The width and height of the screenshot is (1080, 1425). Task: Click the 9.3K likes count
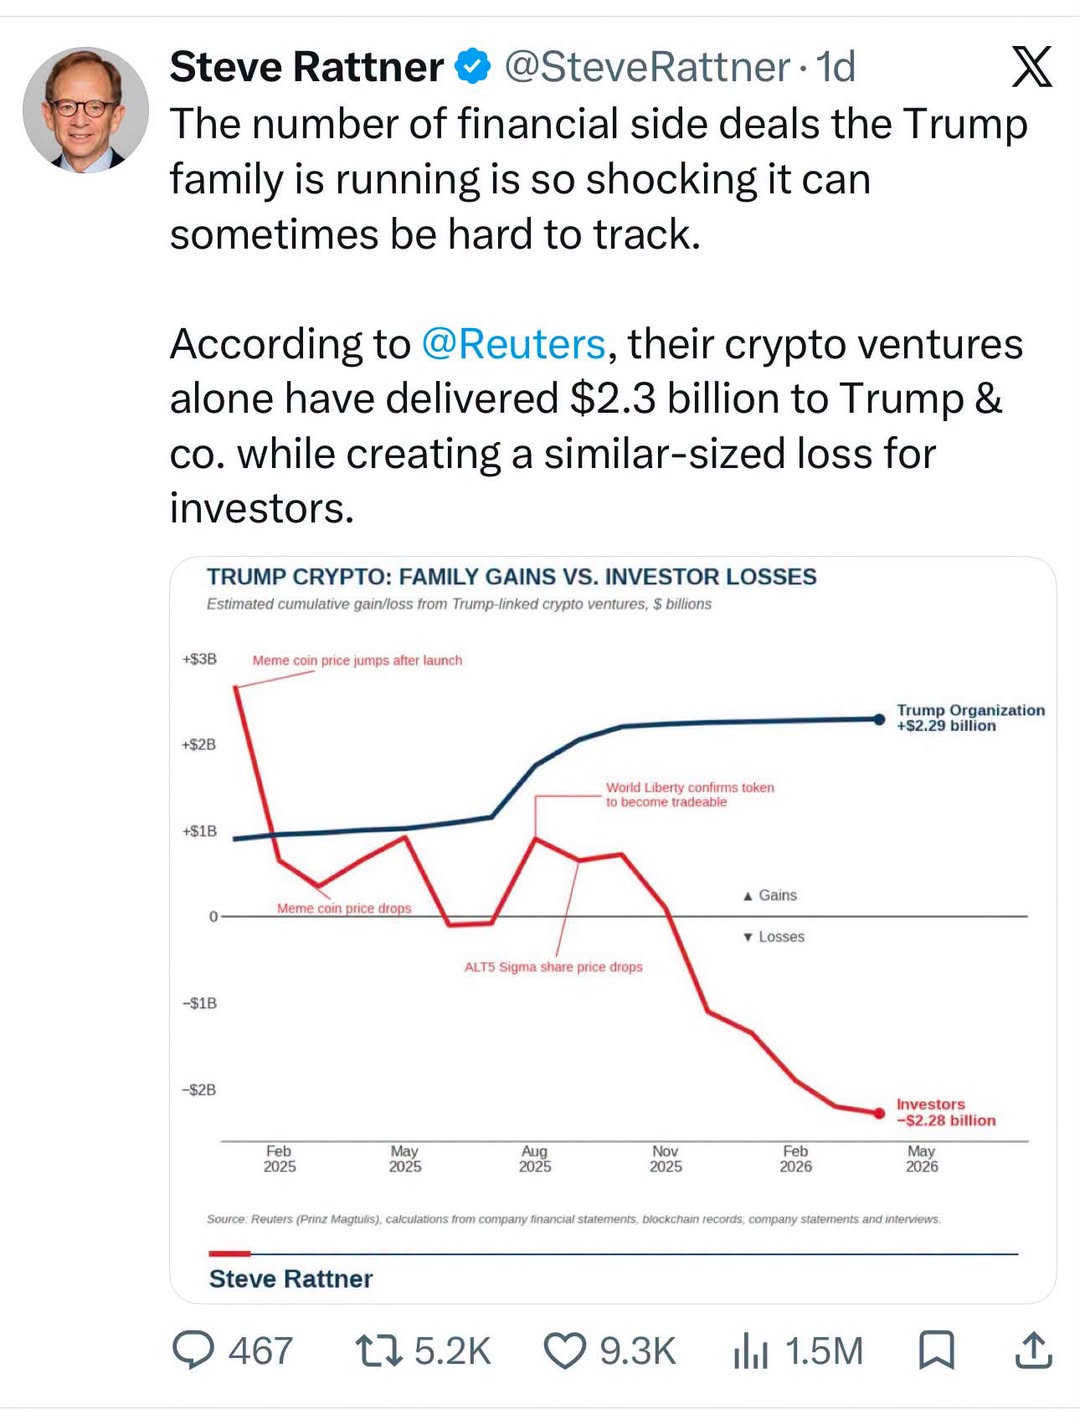point(638,1351)
